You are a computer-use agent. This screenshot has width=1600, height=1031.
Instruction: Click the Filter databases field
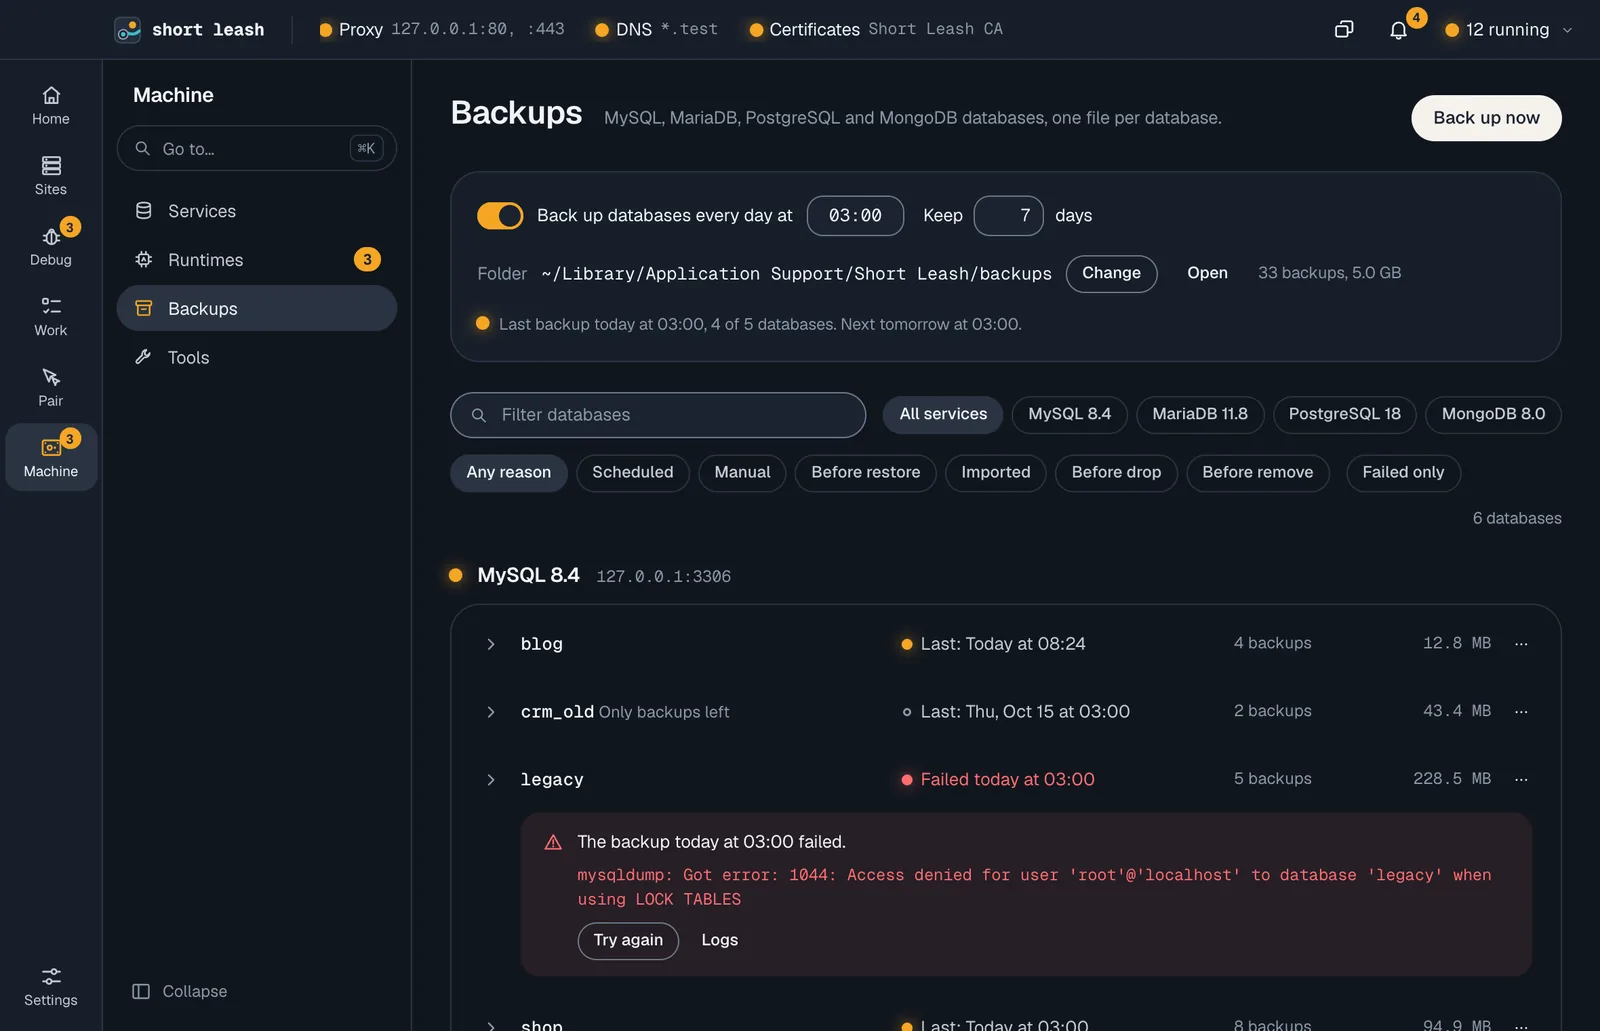tap(658, 415)
